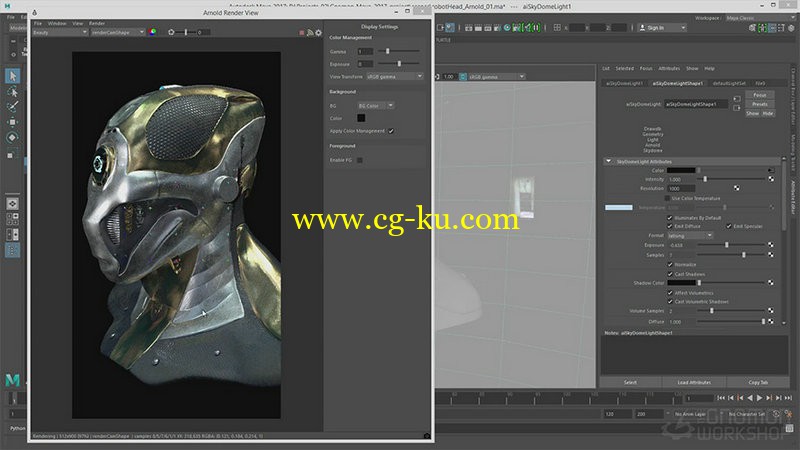Toggle Apply Color Management checkbox
The image size is (800, 450).
tap(391, 131)
